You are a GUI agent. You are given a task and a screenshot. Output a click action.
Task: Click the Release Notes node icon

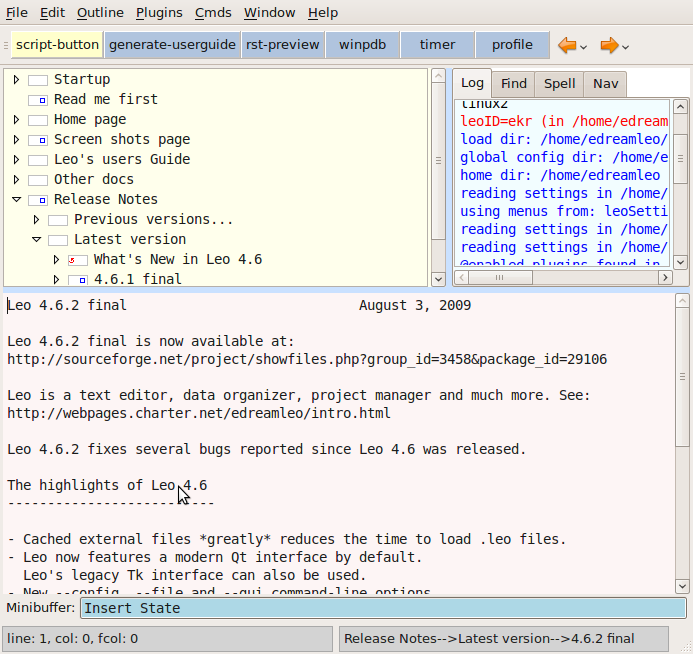coord(38,201)
